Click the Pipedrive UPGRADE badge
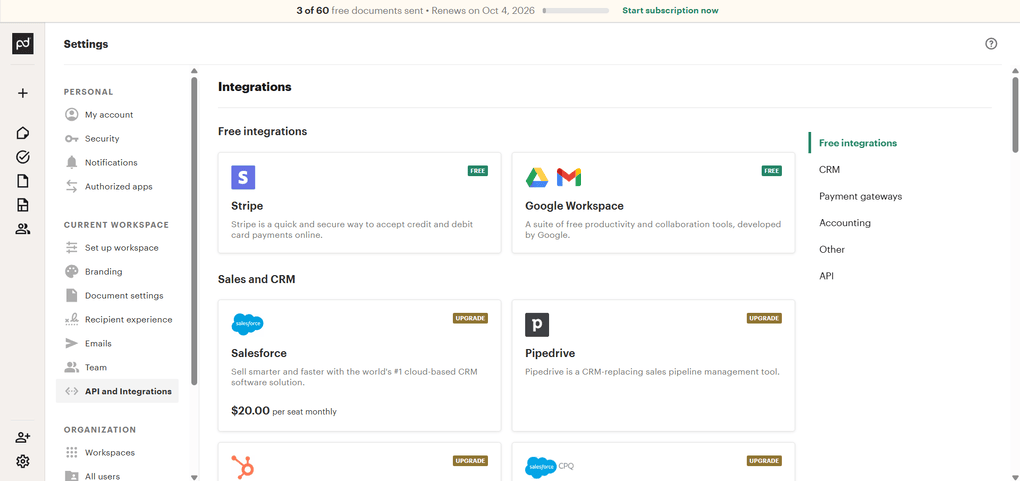This screenshot has height=481, width=1020. (x=764, y=318)
